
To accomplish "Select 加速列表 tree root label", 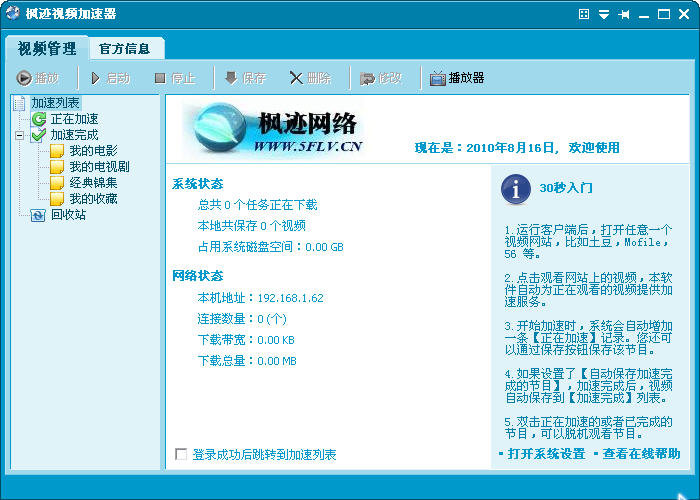I will 55,103.
